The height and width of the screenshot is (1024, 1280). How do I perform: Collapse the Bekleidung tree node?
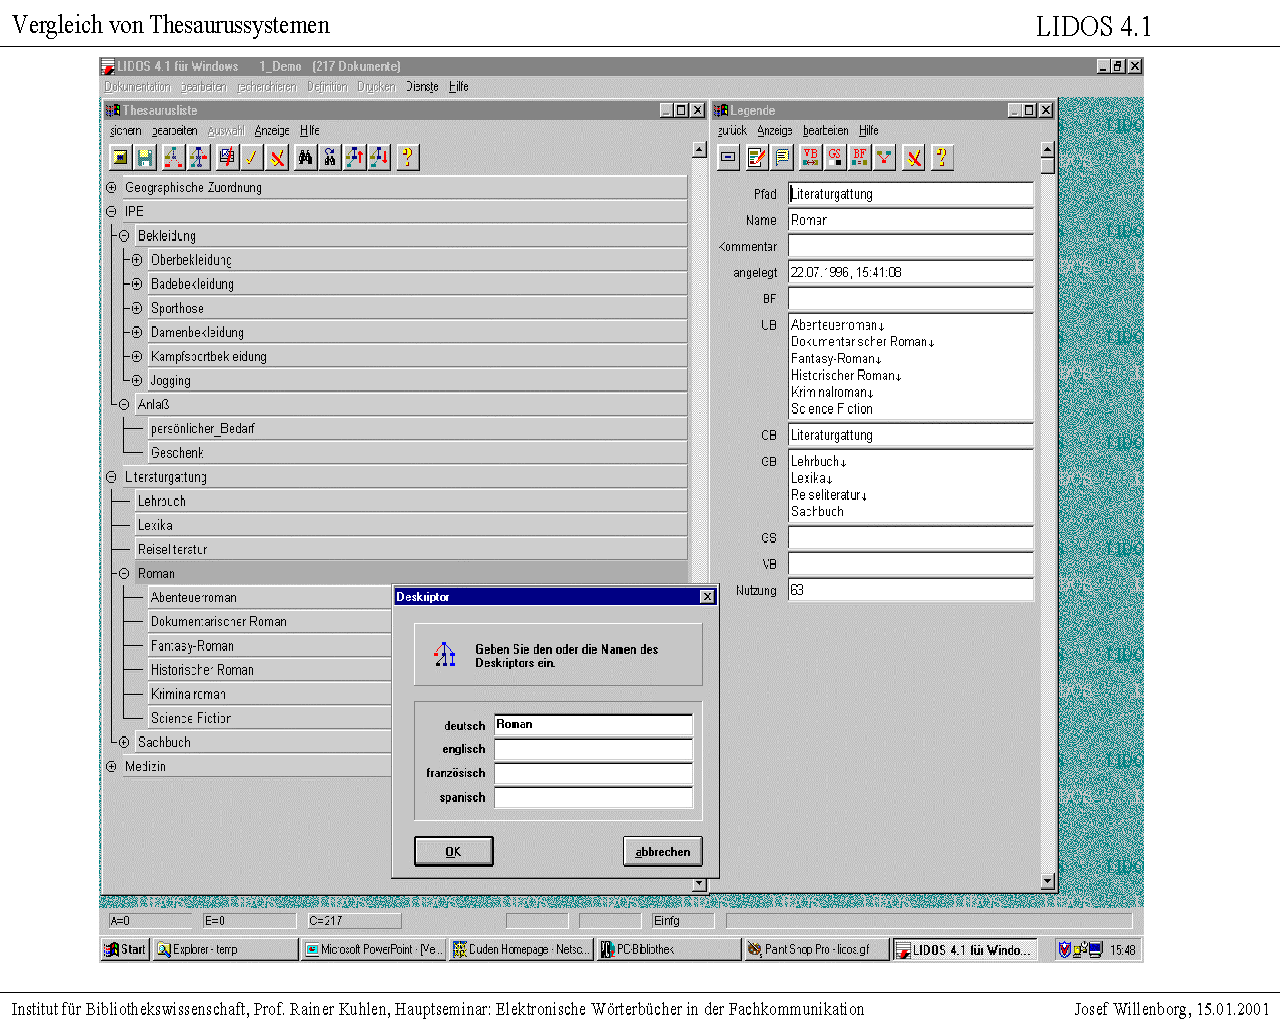[124, 236]
